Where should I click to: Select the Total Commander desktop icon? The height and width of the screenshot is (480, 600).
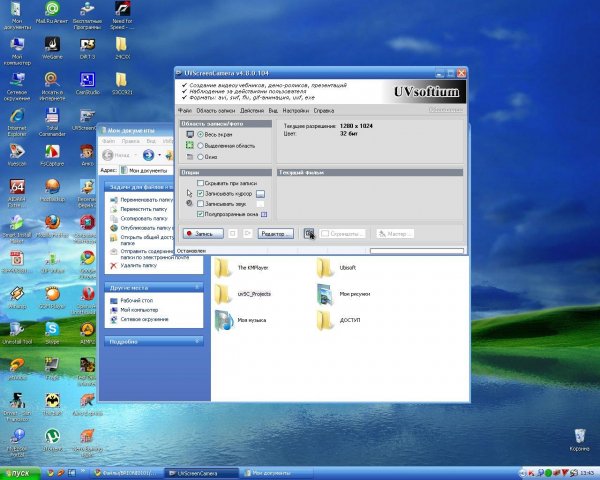pos(52,122)
